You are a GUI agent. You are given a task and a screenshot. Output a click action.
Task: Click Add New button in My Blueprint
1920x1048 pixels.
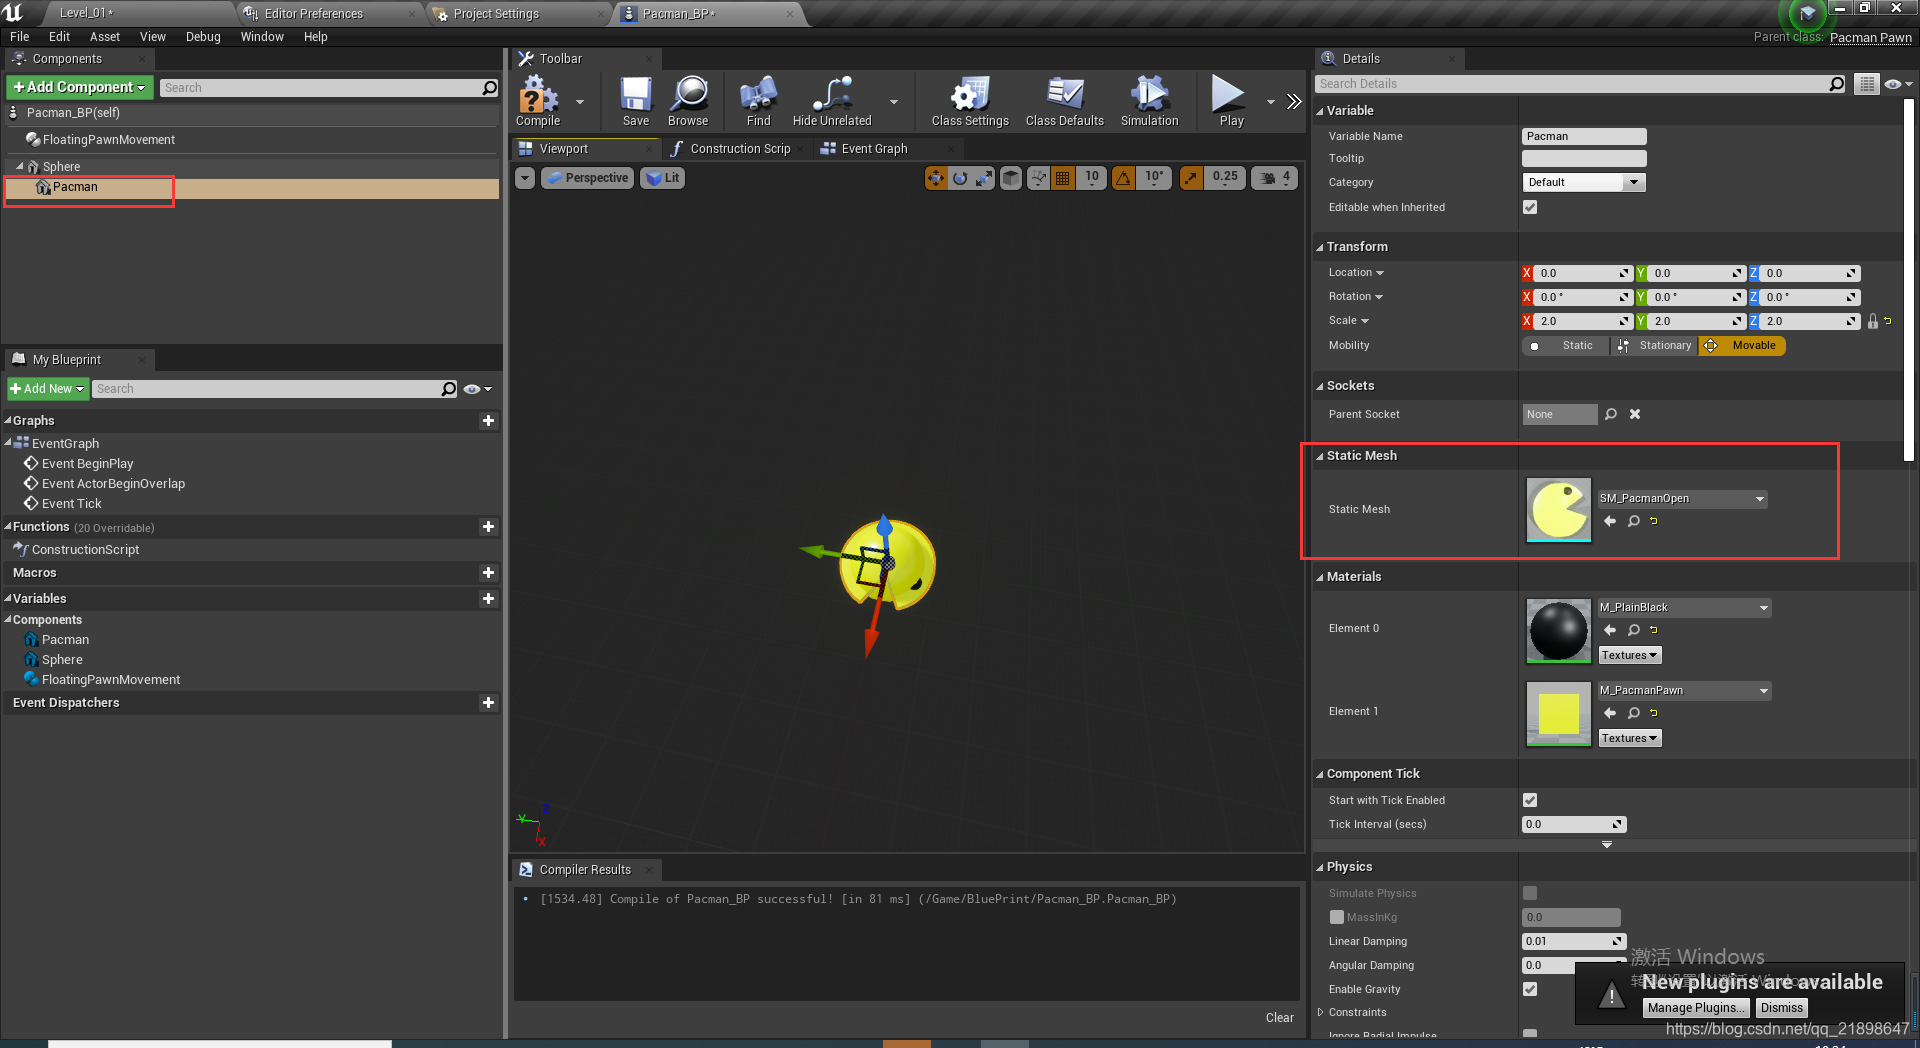pyautogui.click(x=47, y=389)
